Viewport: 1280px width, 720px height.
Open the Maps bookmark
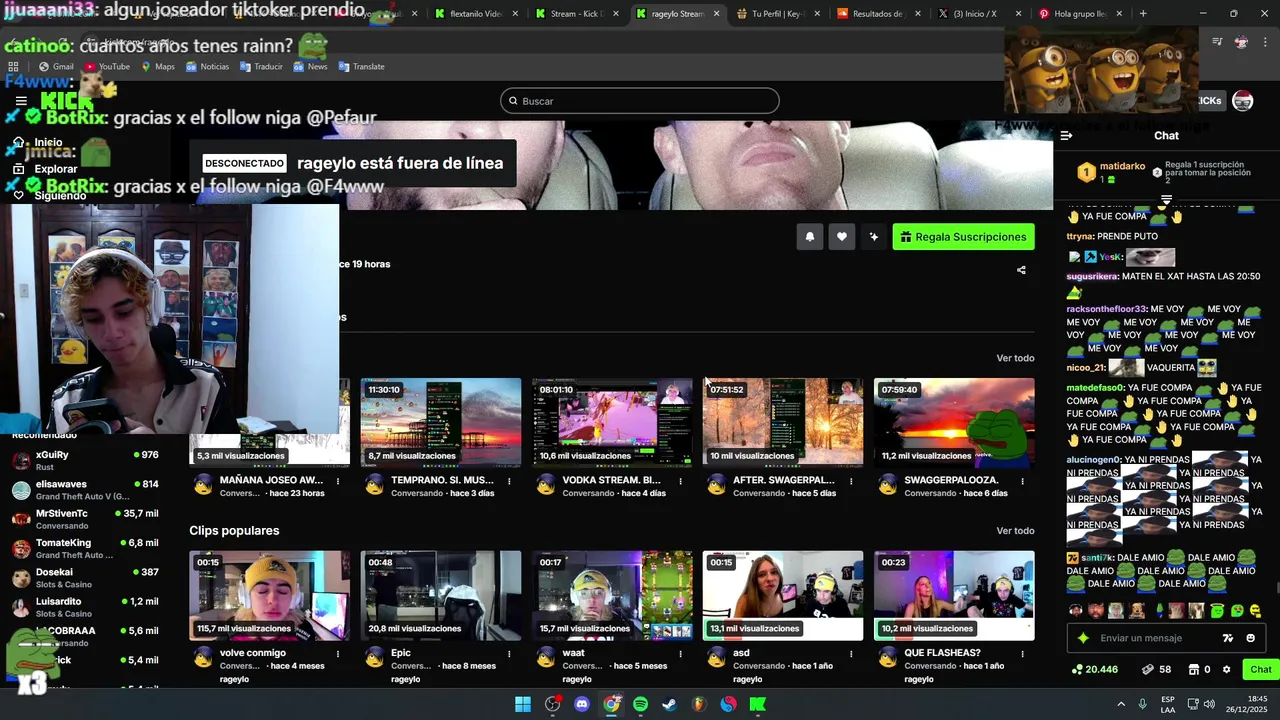pyautogui.click(x=158, y=67)
